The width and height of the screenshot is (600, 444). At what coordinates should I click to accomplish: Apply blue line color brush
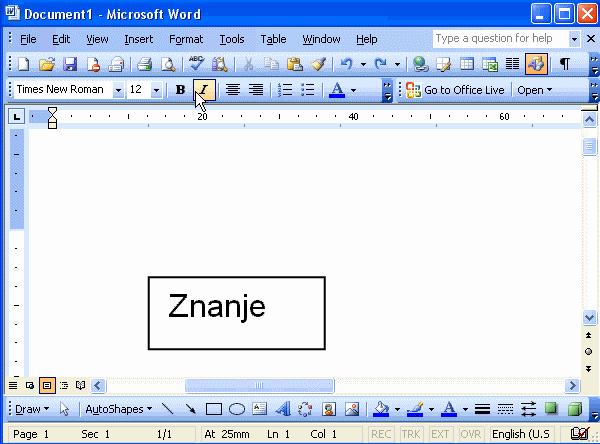415,409
